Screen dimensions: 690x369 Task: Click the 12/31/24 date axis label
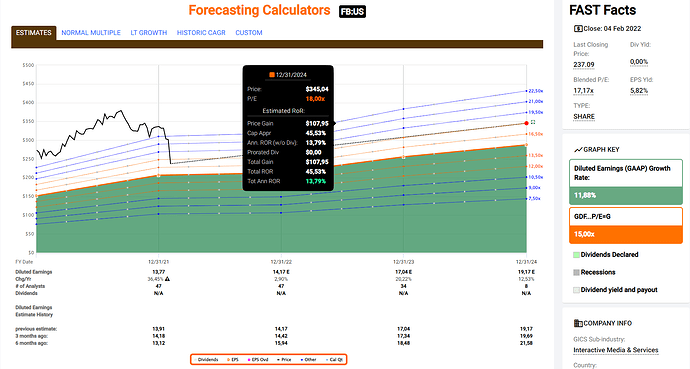[x=526, y=262]
